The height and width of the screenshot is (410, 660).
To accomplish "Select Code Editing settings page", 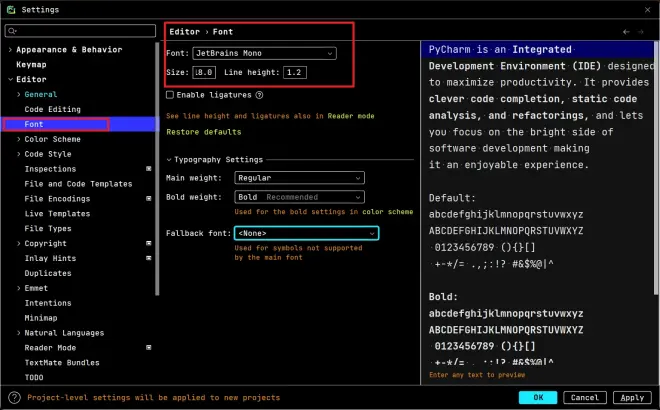I will click(x=52, y=109).
